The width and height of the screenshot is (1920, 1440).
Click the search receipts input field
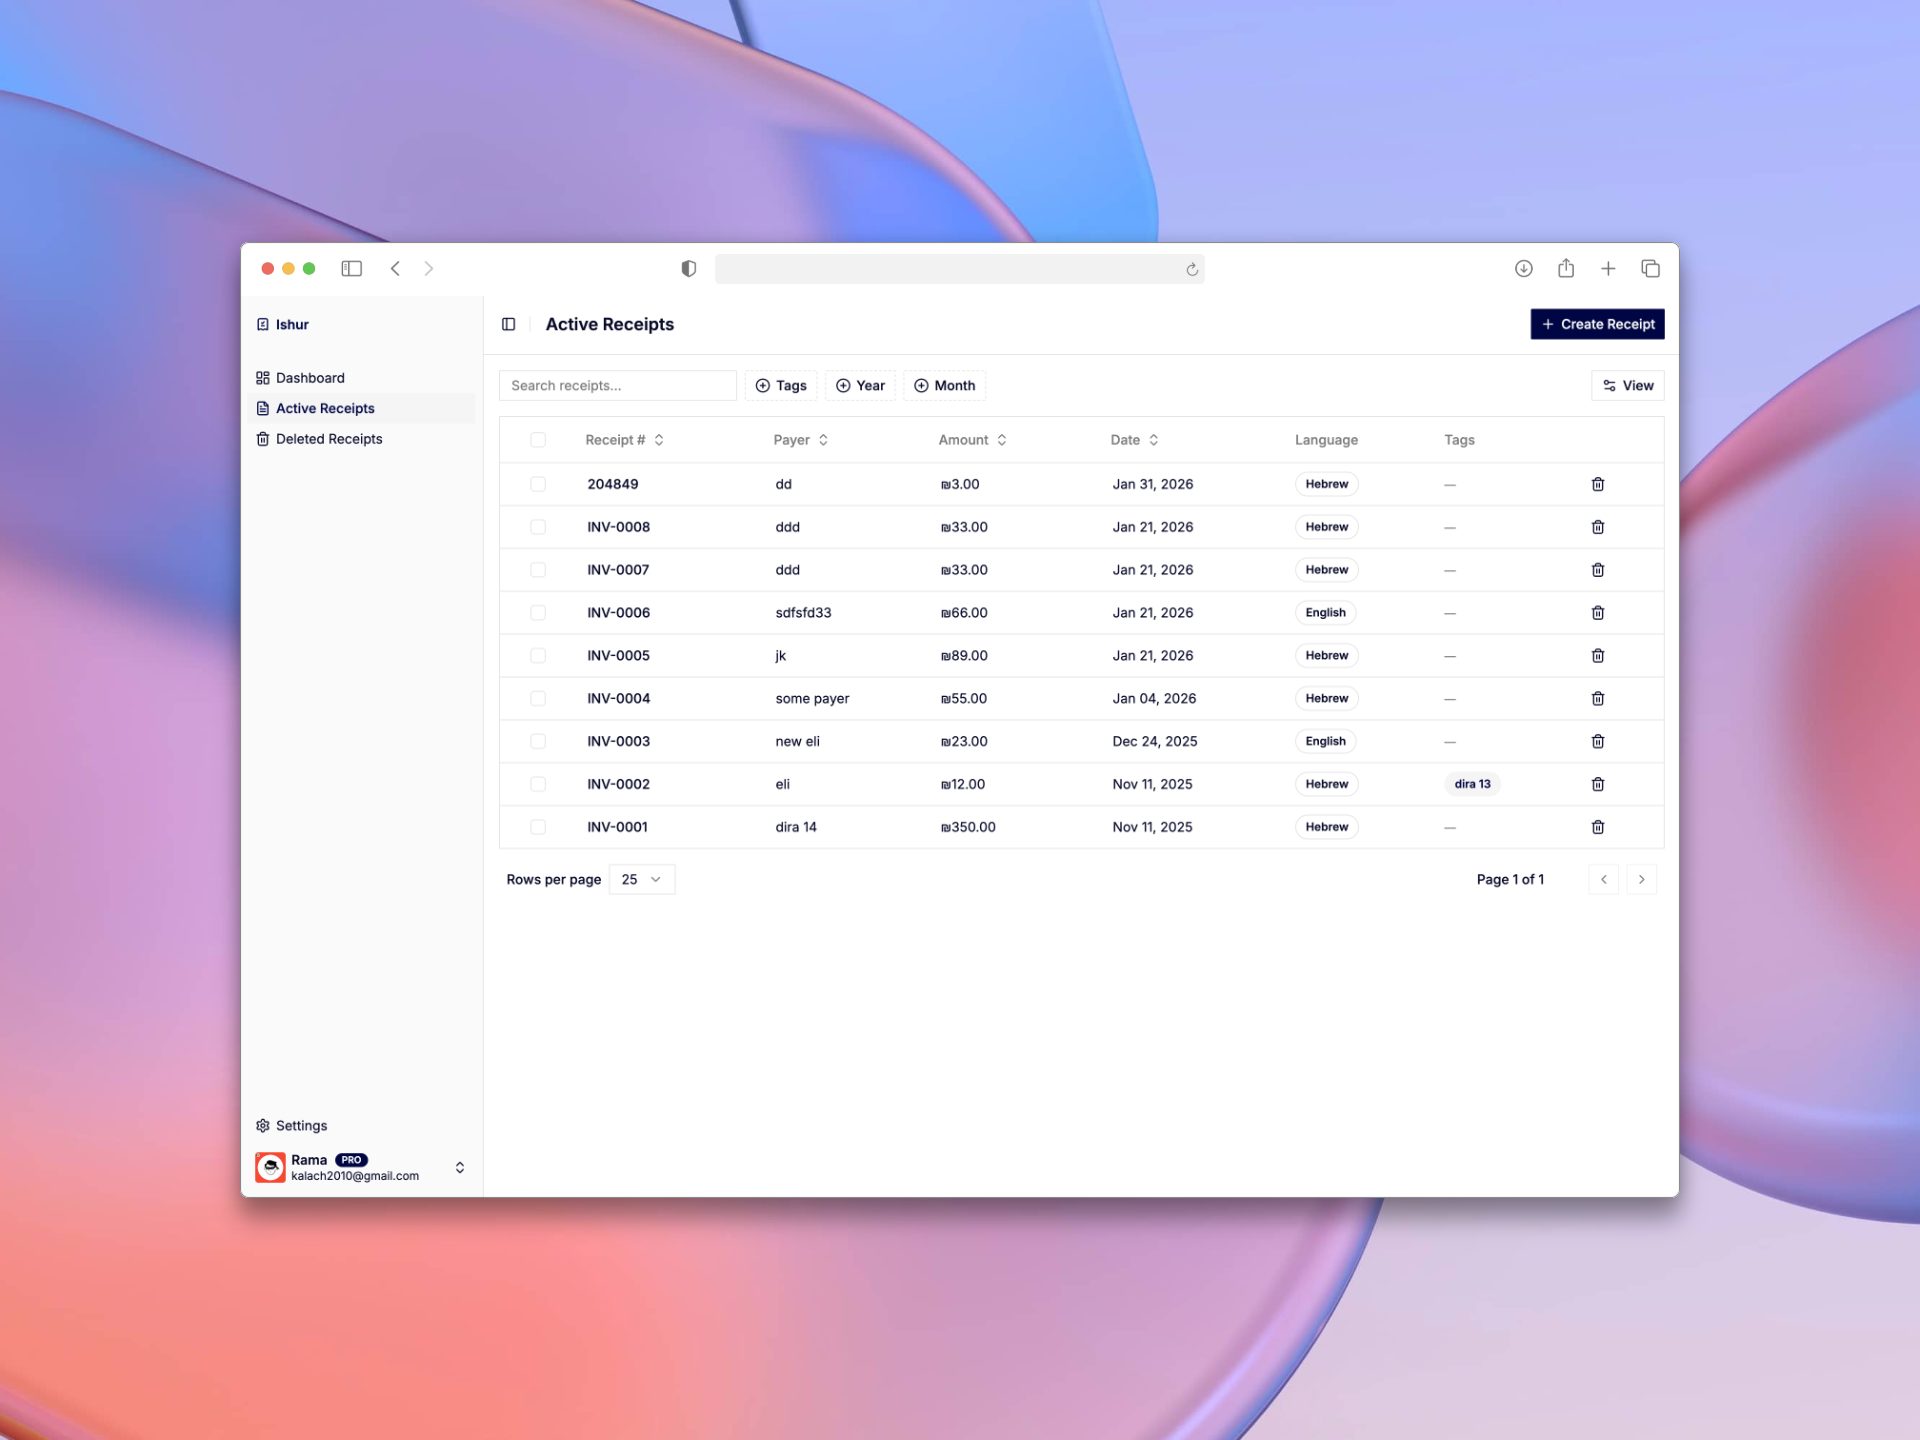click(x=617, y=385)
